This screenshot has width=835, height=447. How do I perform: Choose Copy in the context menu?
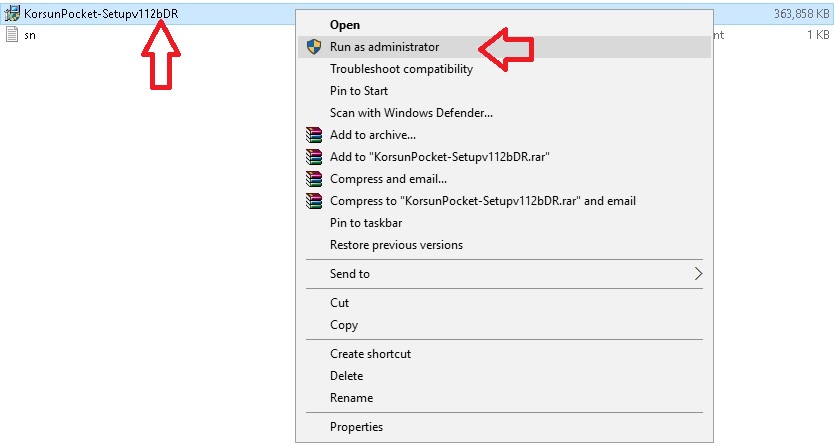(344, 325)
